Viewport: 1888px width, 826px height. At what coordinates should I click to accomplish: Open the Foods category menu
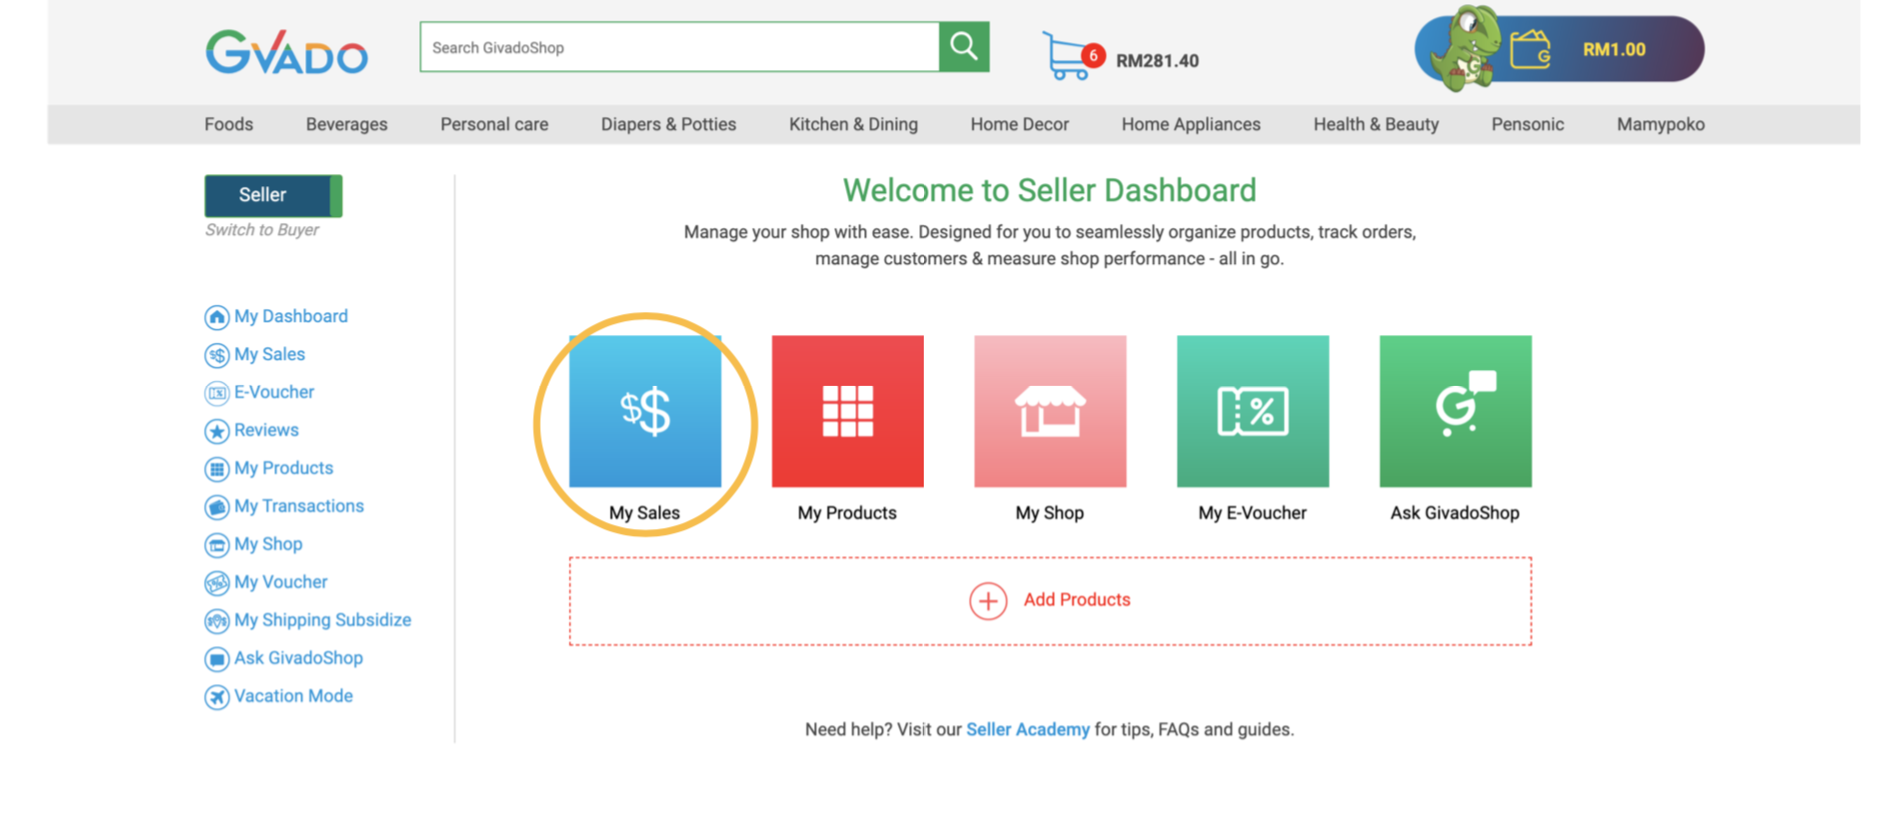(229, 124)
